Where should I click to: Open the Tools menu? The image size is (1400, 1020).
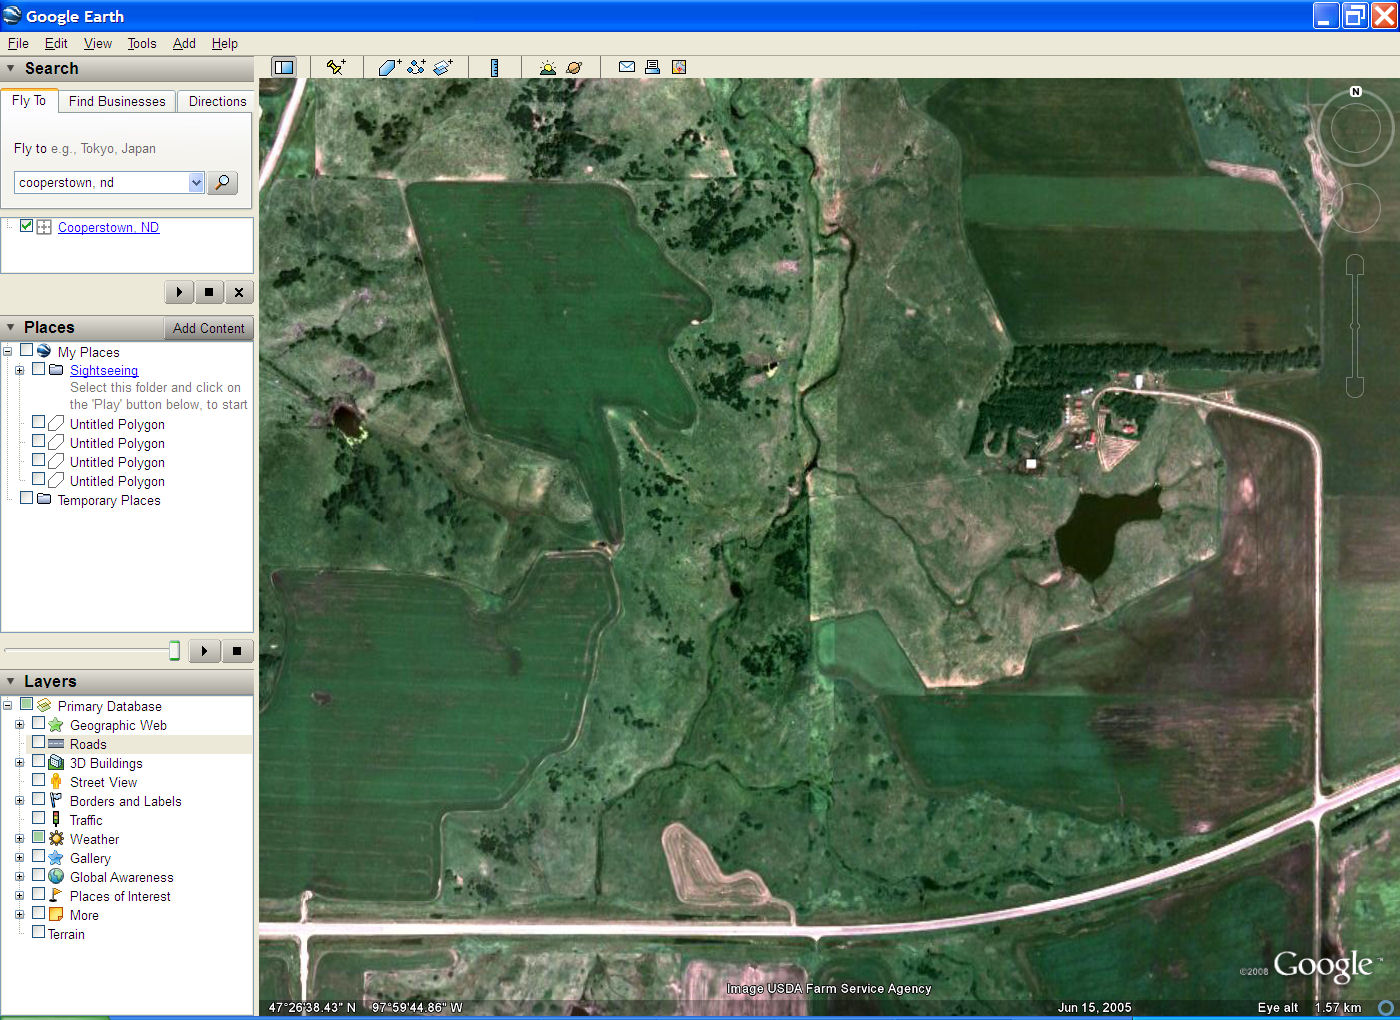142,43
